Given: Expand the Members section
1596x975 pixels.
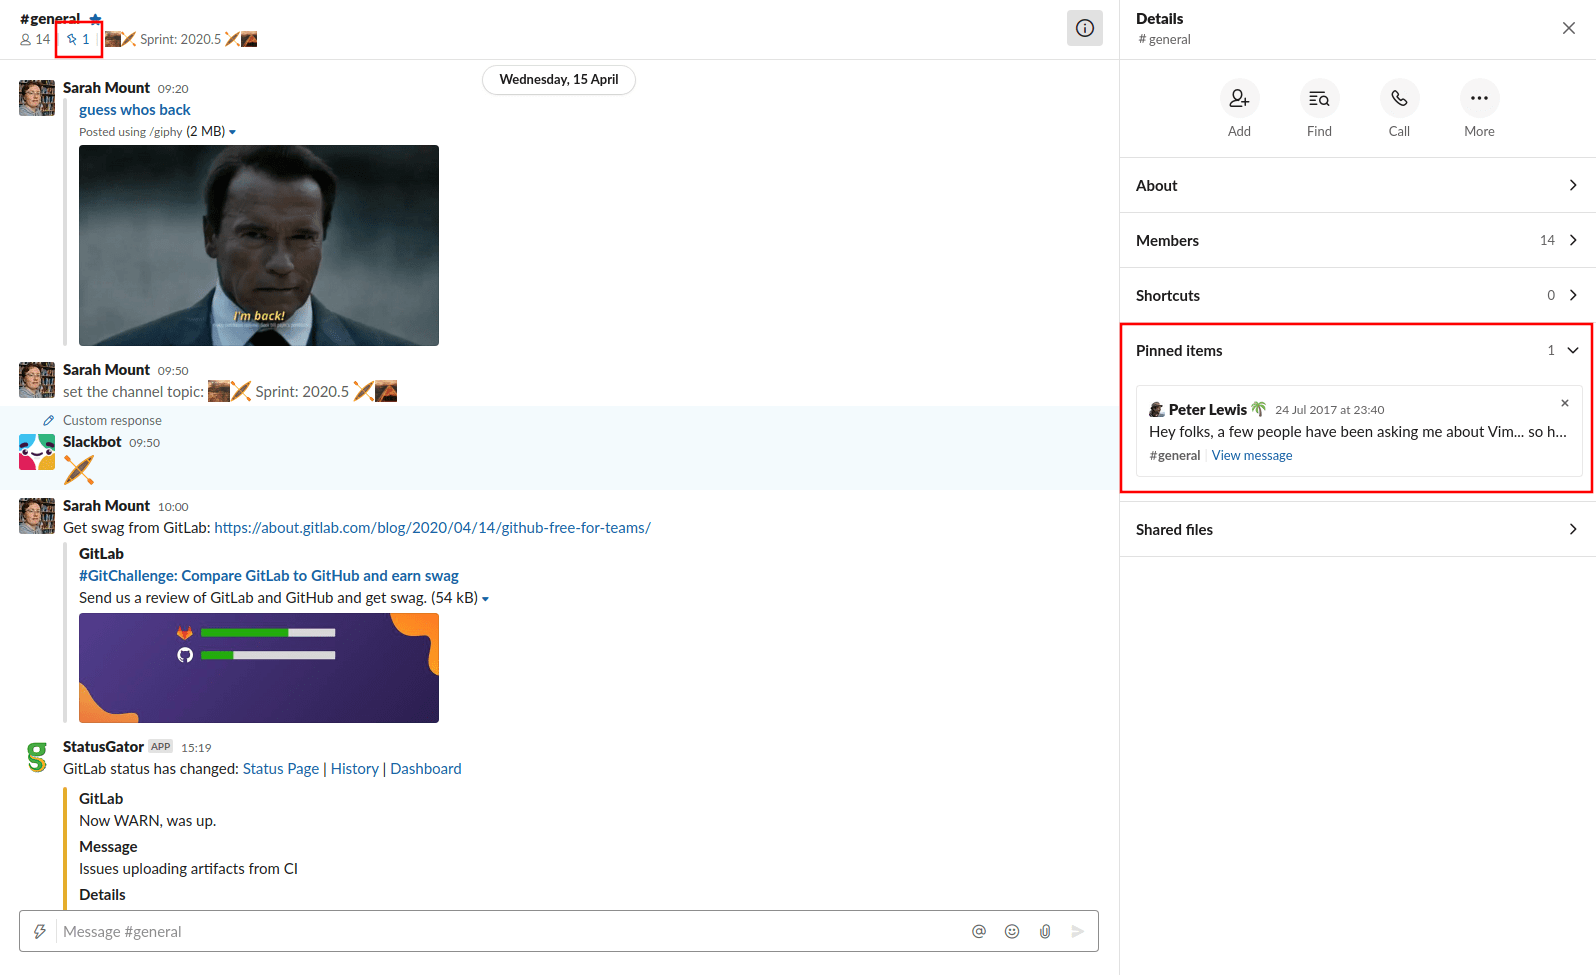Looking at the screenshot, I should [x=1357, y=240].
